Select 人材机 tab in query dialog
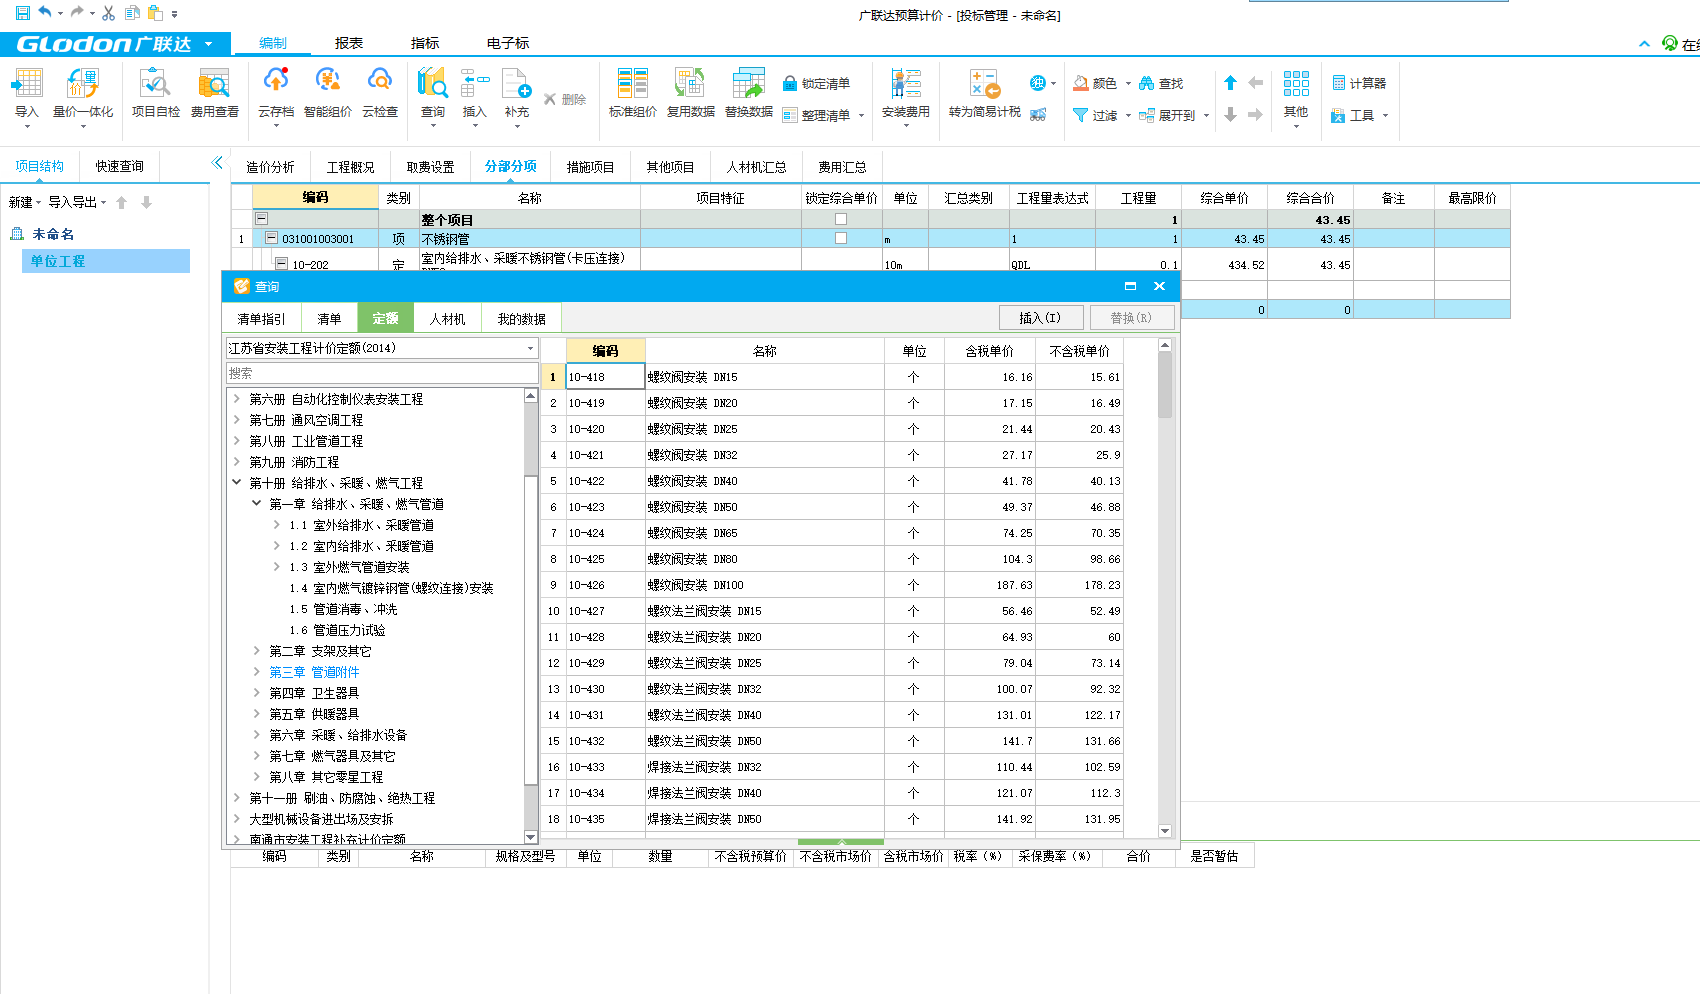Image resolution: width=1700 pixels, height=994 pixels. 447,319
